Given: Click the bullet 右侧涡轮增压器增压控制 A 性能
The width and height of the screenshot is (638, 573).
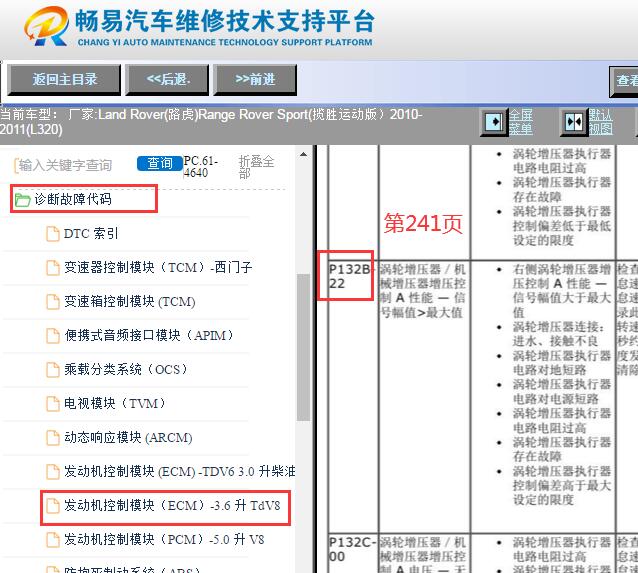Looking at the screenshot, I should pyautogui.click(x=562, y=291).
